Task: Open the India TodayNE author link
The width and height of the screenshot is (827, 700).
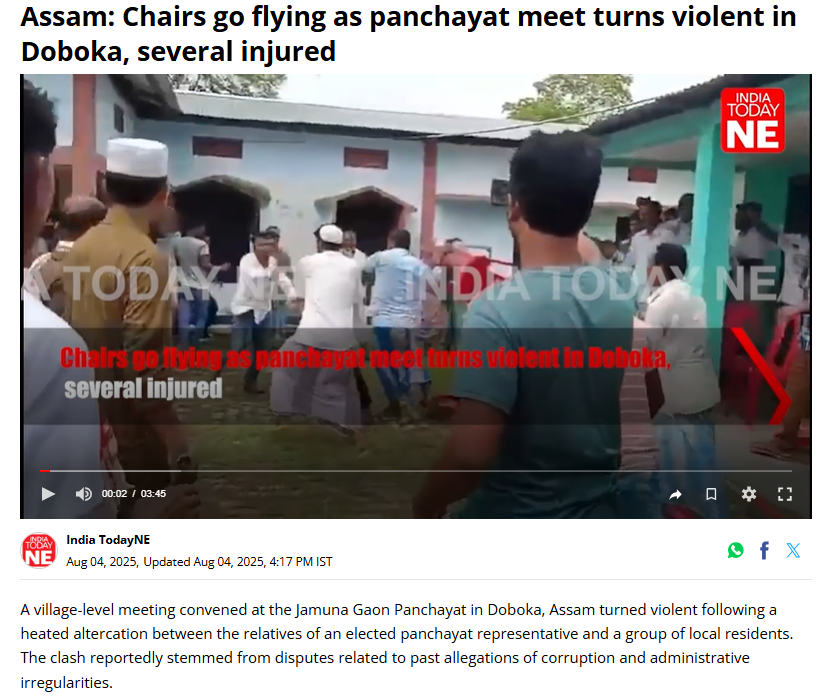Action: click(108, 540)
